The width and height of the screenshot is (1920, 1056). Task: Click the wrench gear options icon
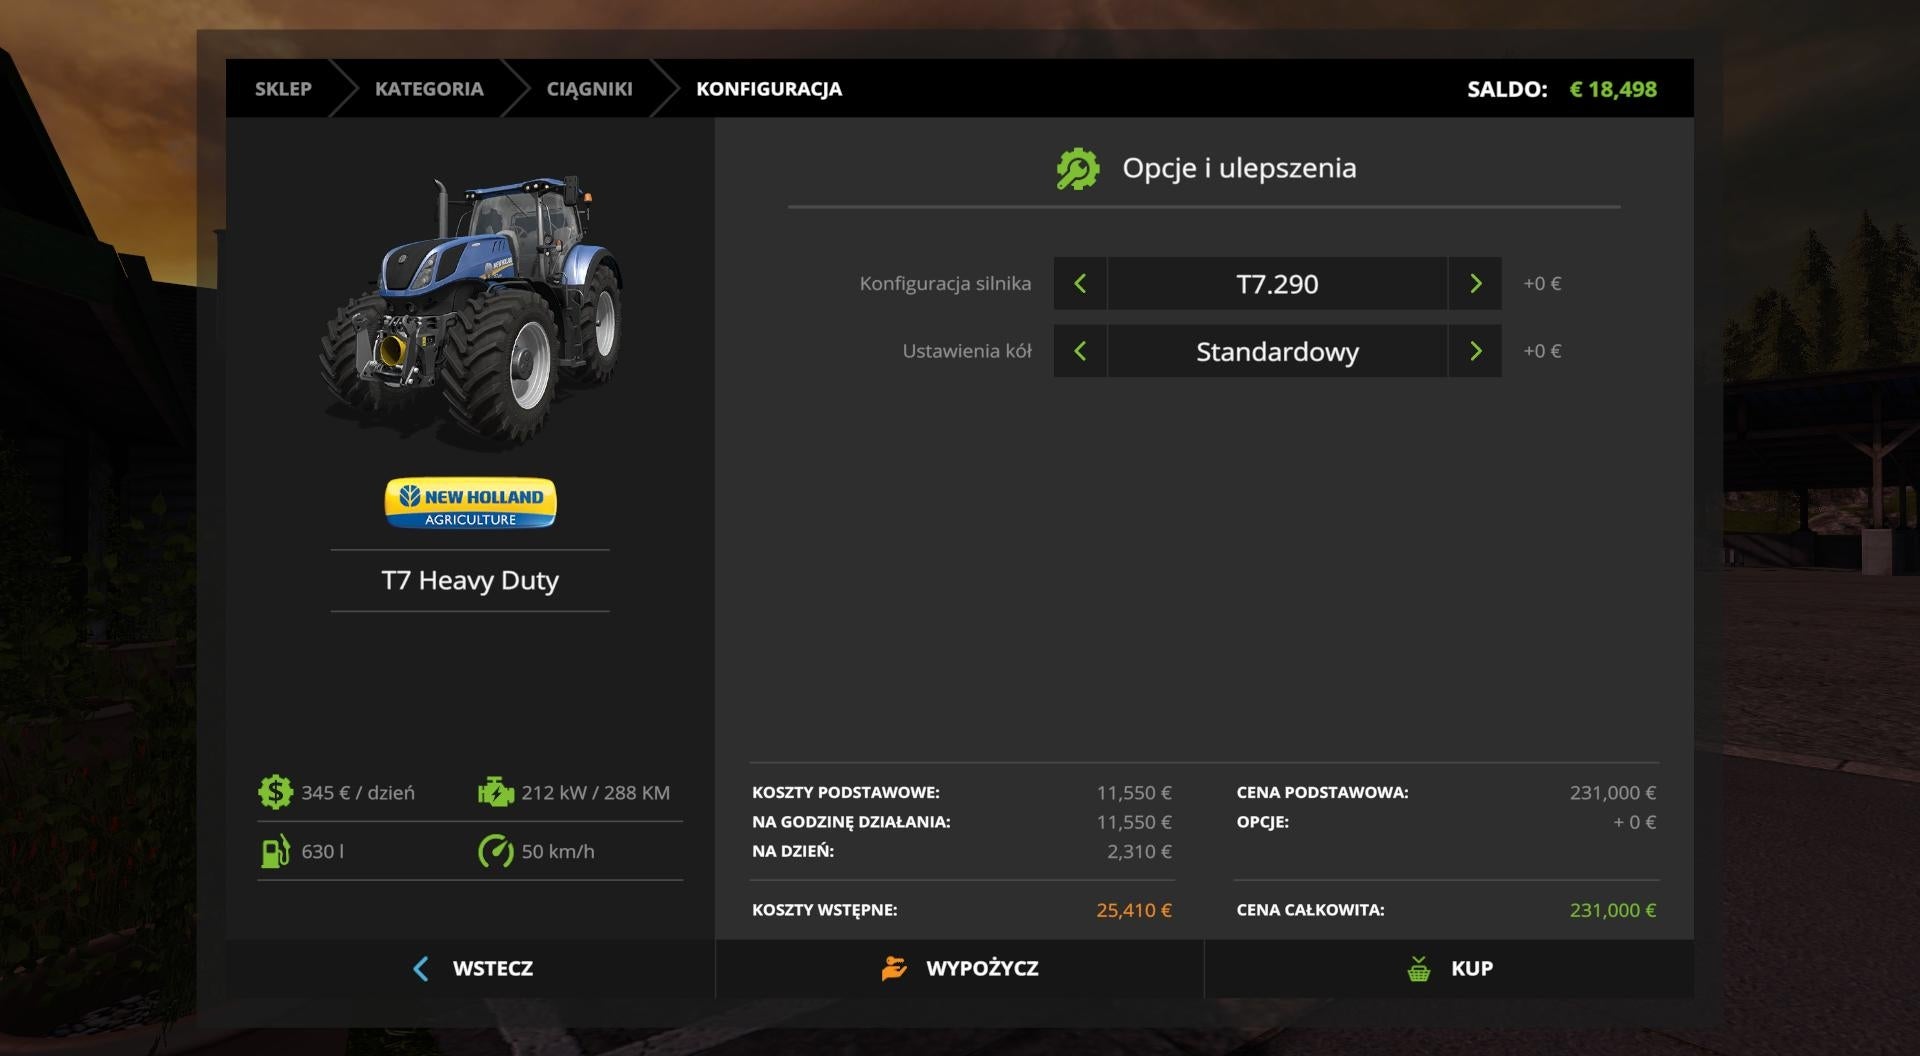[1078, 168]
